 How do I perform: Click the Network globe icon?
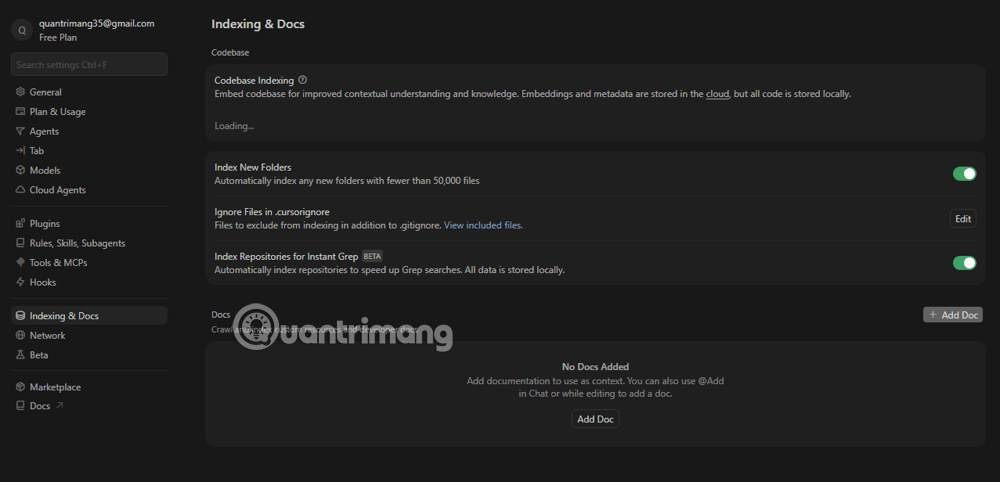[20, 335]
